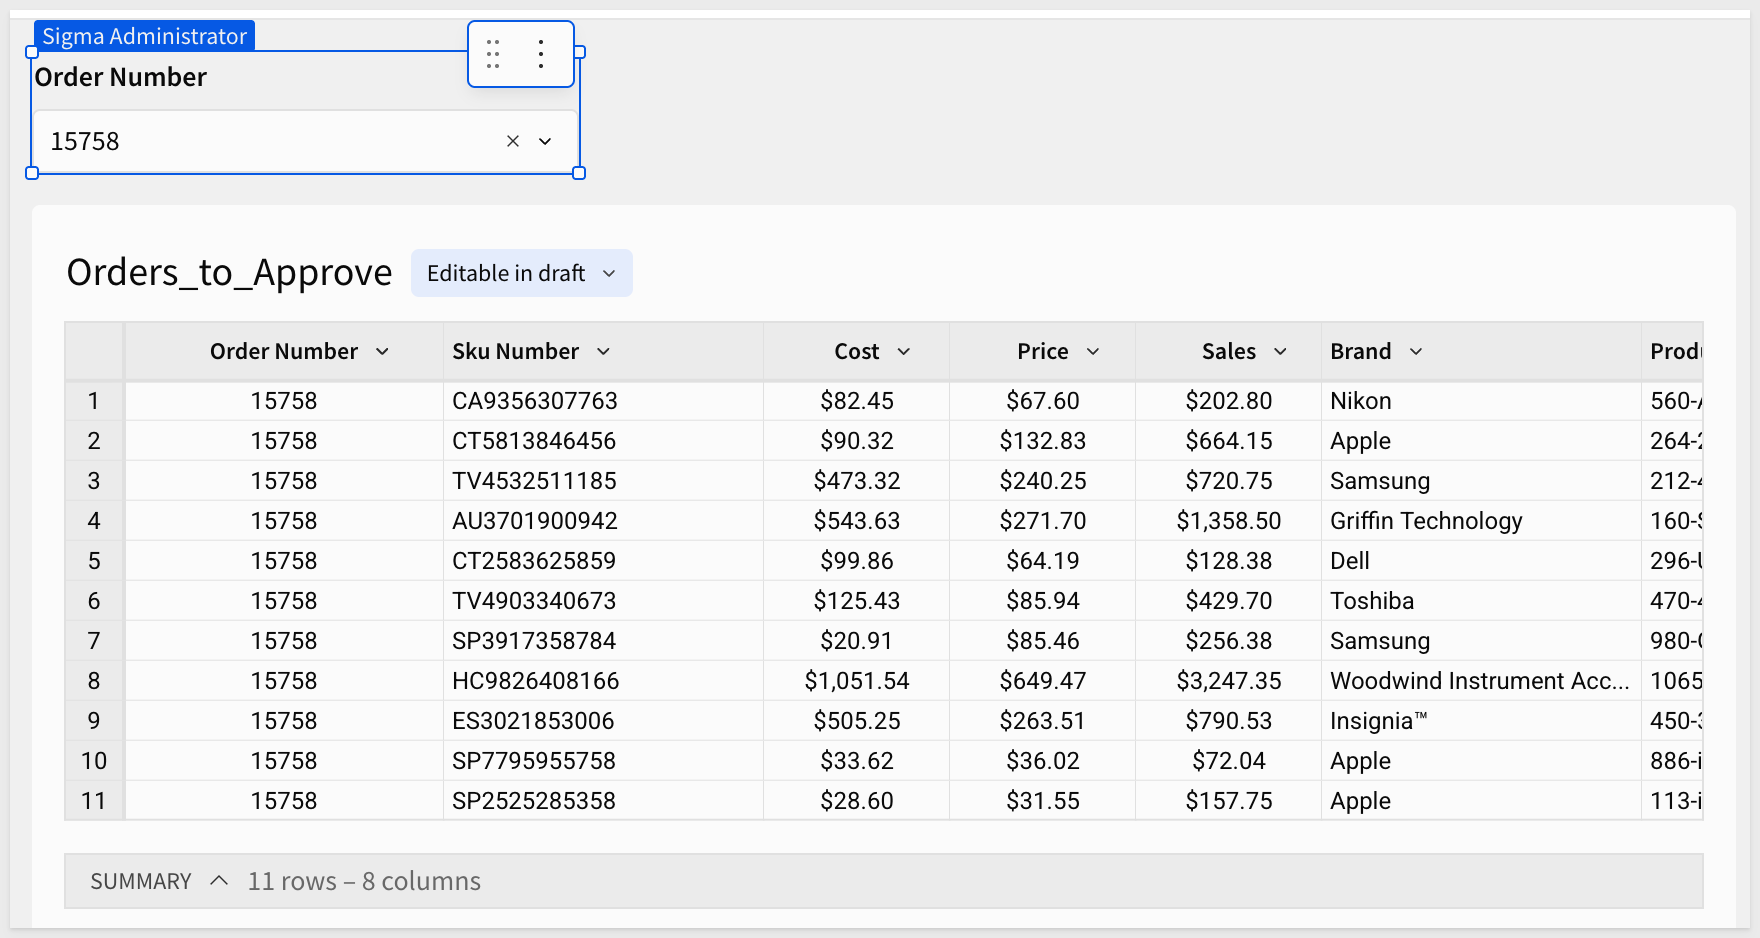1760x938 pixels.
Task: Open Order Number column menu arrow
Action: point(382,352)
